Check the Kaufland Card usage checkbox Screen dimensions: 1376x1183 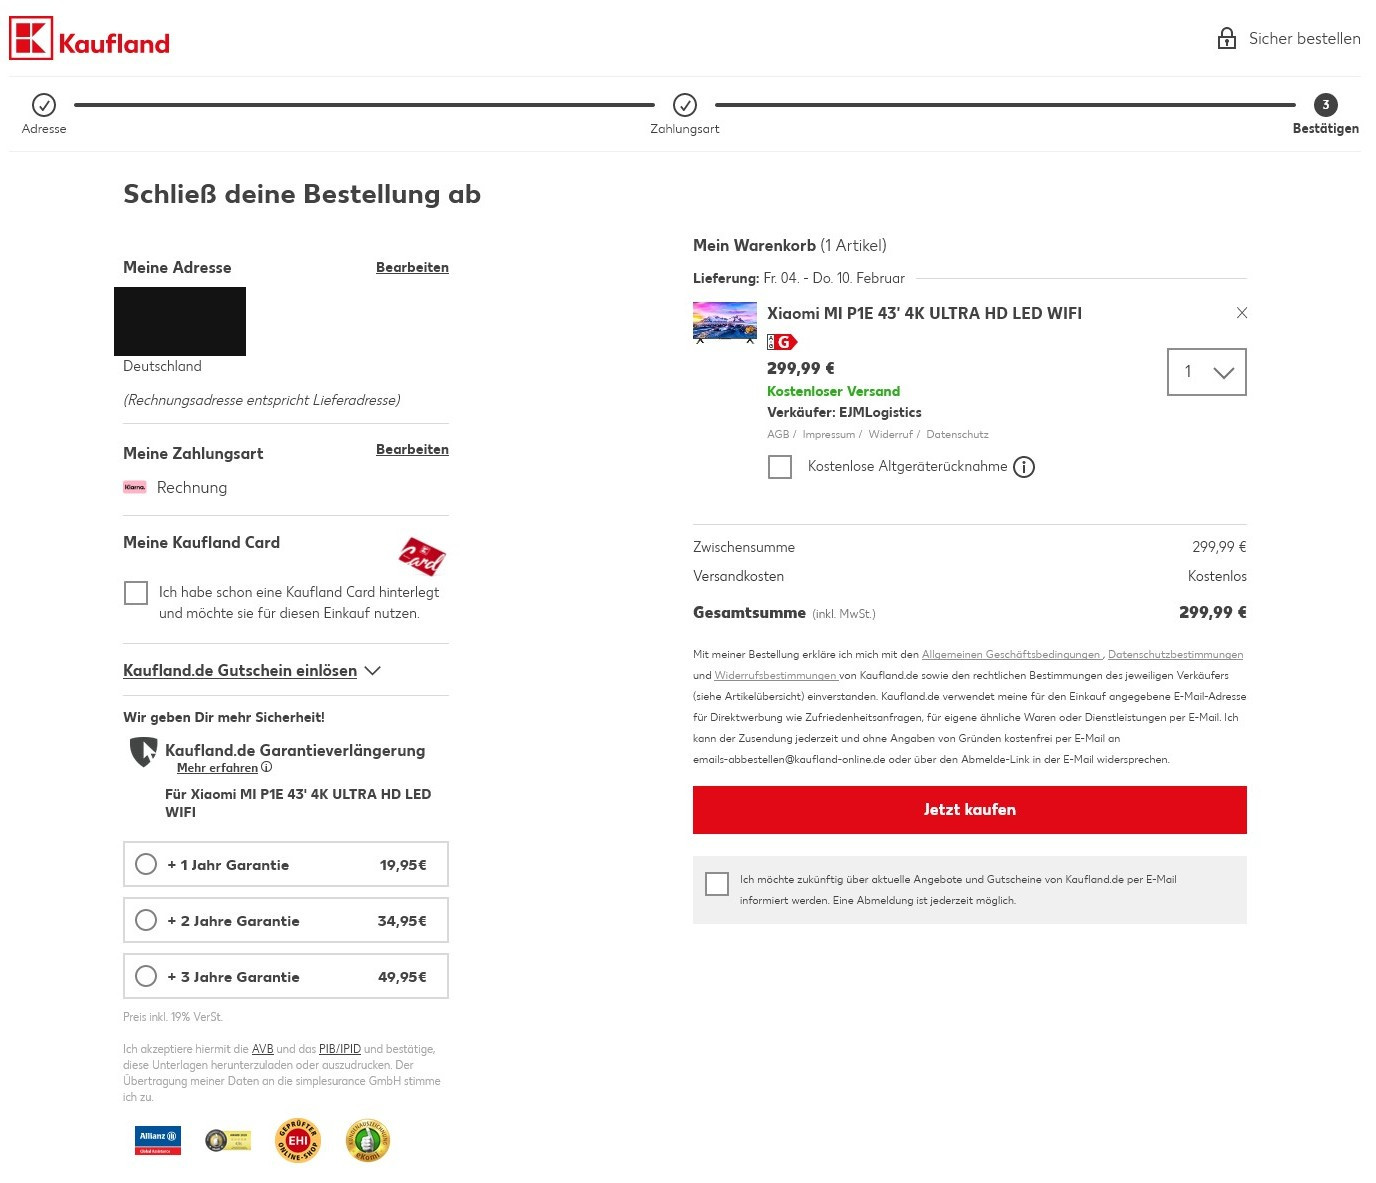click(136, 593)
